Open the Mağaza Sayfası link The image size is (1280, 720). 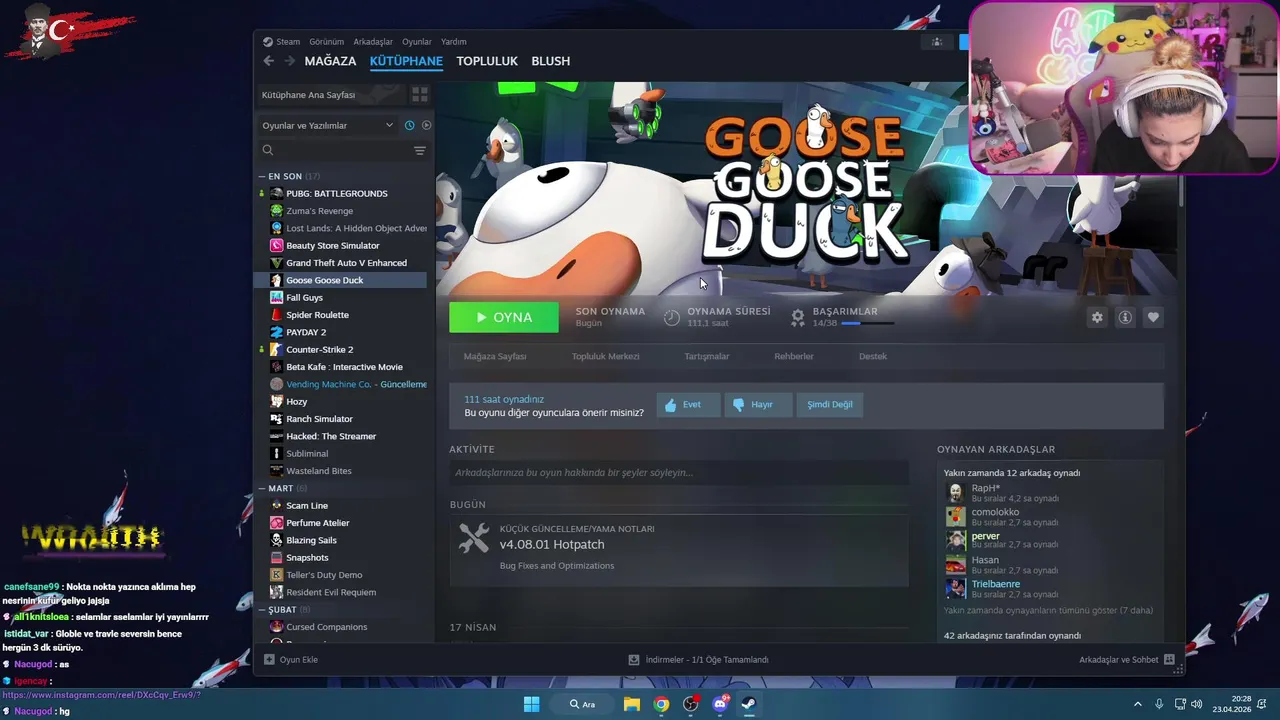point(495,356)
